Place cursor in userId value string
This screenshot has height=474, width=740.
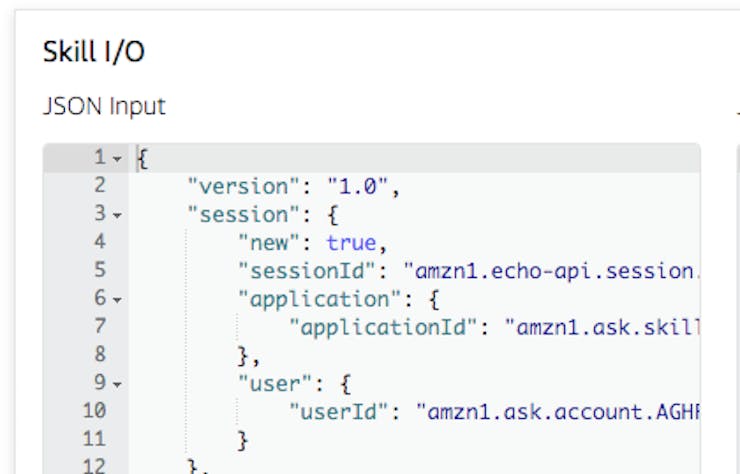coord(558,412)
